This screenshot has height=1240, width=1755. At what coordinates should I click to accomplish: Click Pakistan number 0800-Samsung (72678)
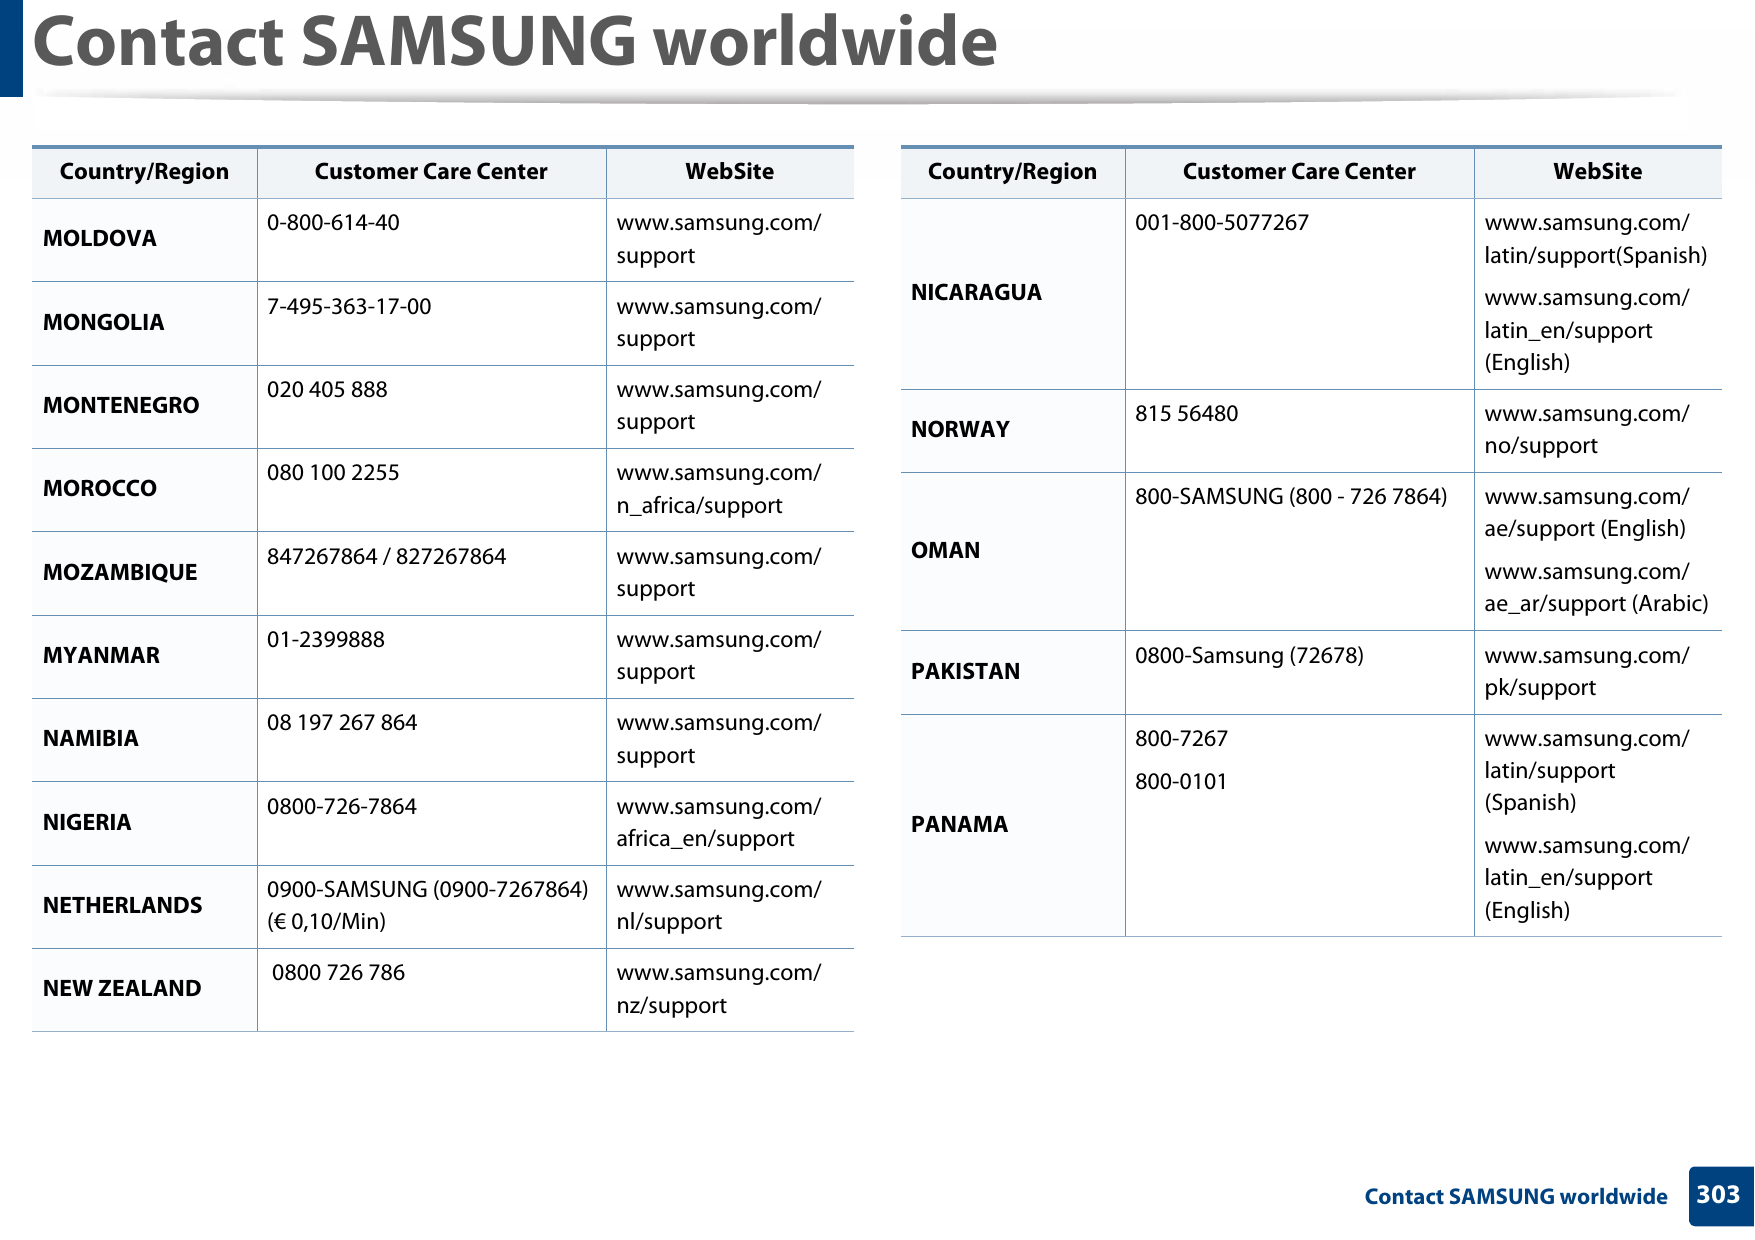tap(1249, 656)
